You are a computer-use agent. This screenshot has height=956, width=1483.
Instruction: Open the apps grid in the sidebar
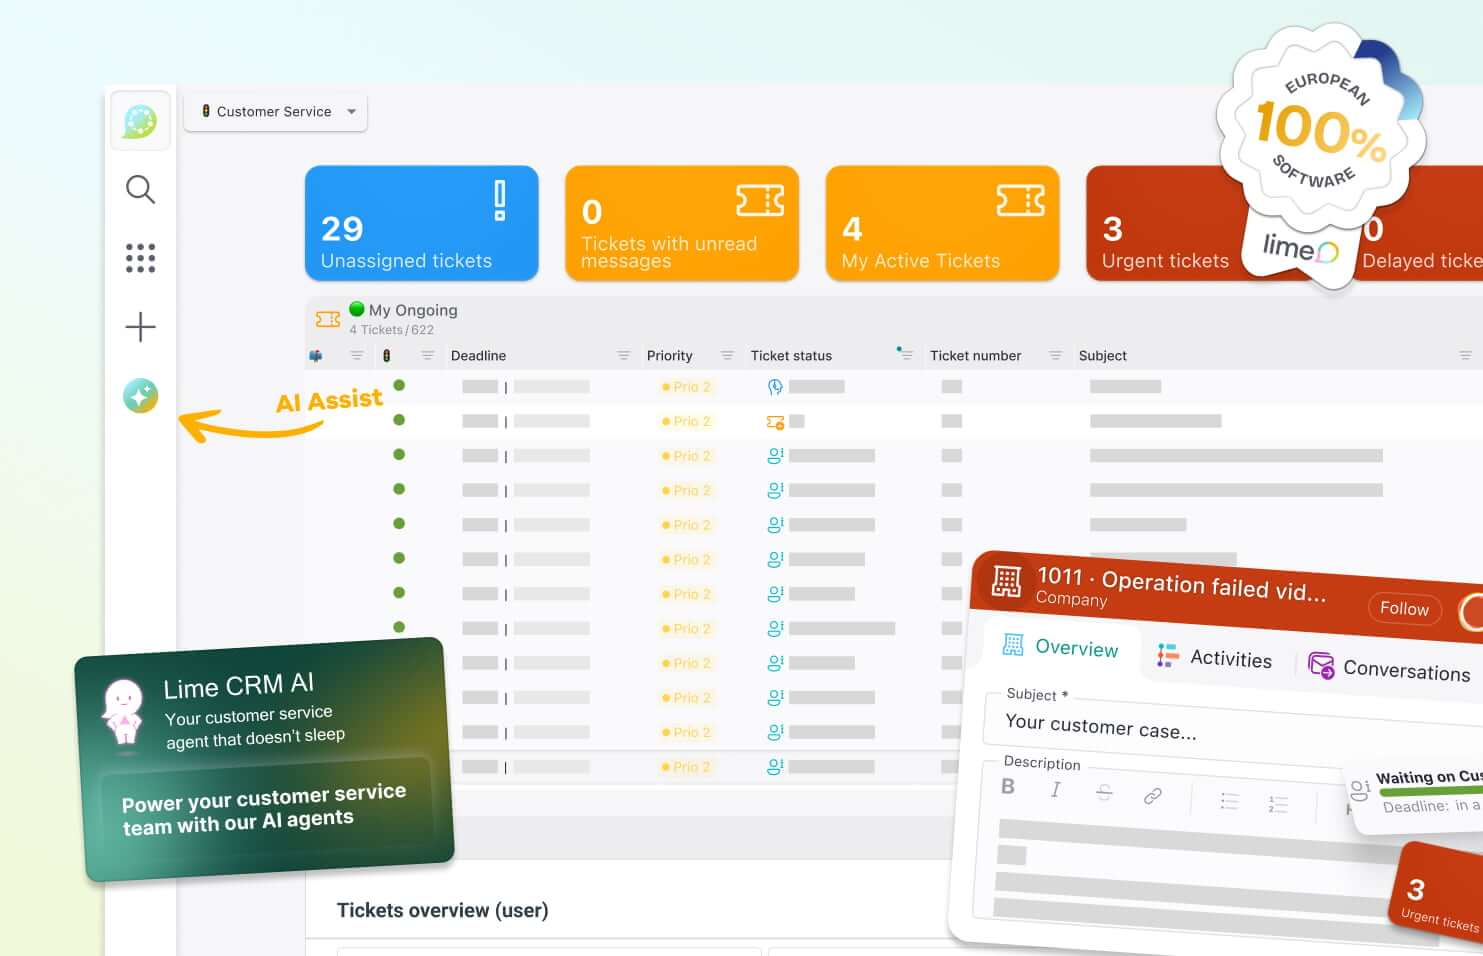140,258
